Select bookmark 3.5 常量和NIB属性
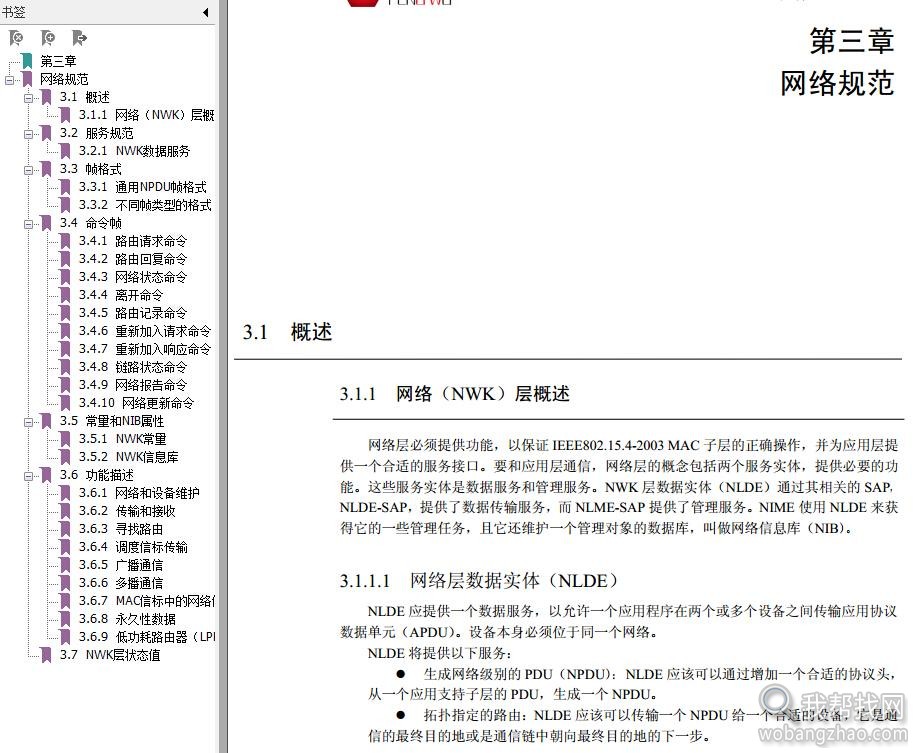Image resolution: width=913 pixels, height=753 pixels. [112, 421]
